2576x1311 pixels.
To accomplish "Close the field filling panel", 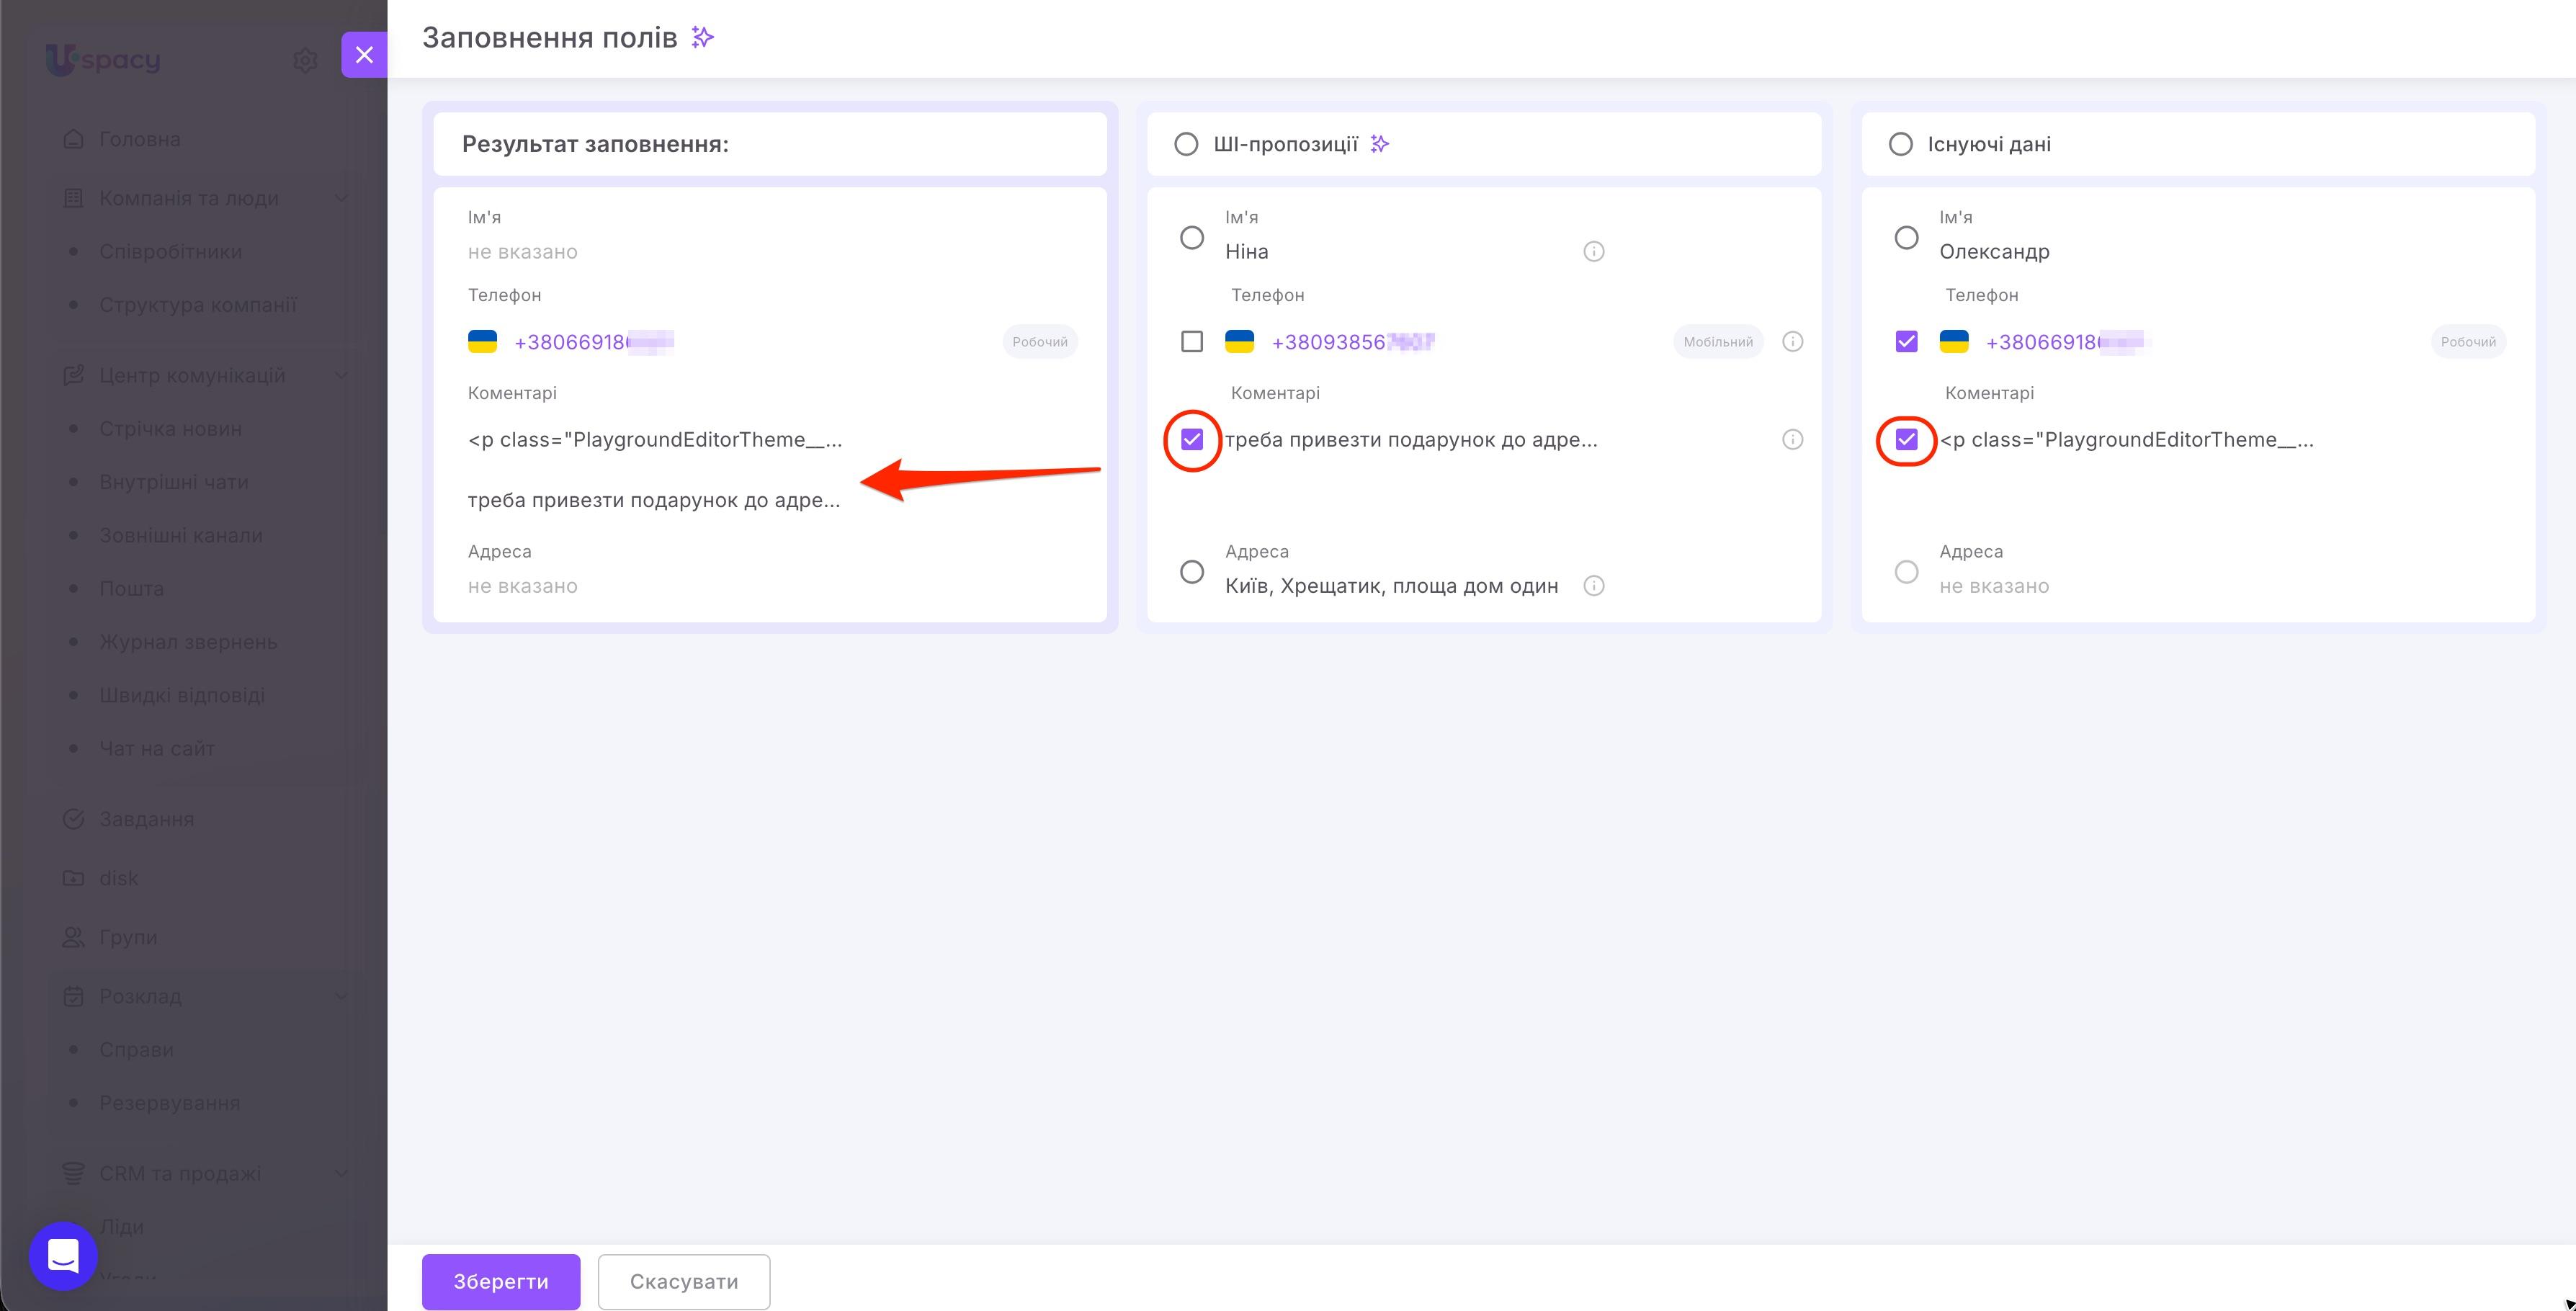I will pos(364,55).
